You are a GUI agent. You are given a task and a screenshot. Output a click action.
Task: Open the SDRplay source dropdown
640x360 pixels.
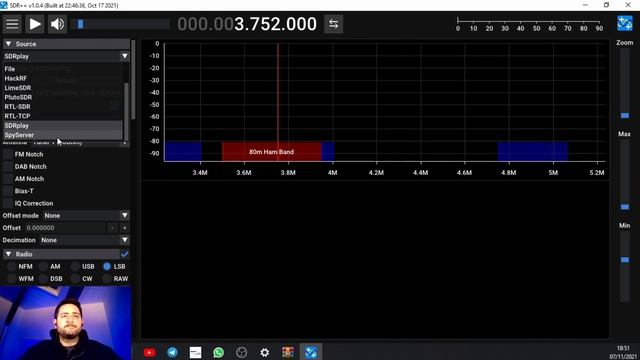pos(66,56)
